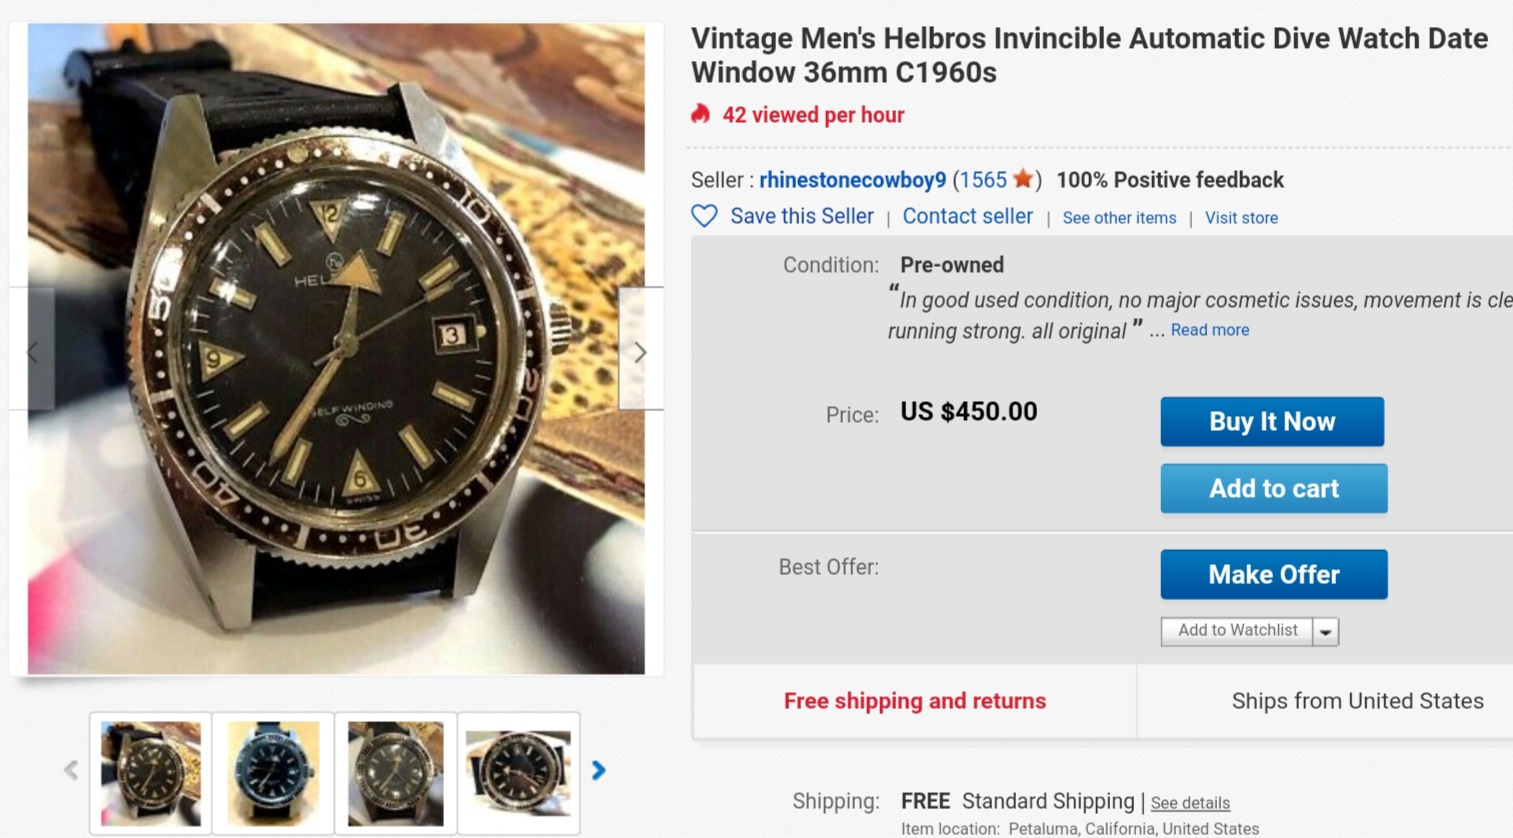Open shipping See details link
The image size is (1513, 838).
[1190, 803]
